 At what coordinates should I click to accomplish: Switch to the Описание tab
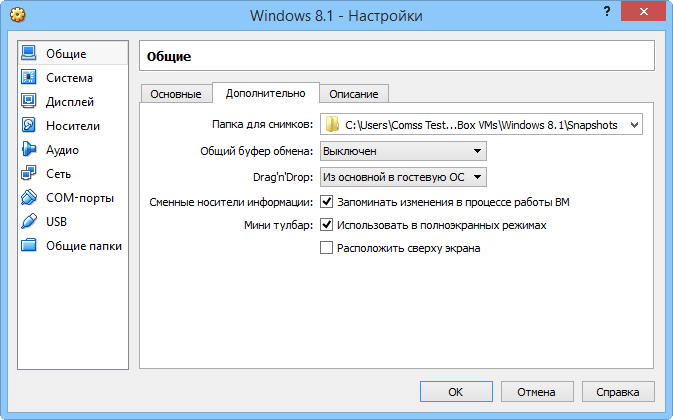click(x=354, y=94)
